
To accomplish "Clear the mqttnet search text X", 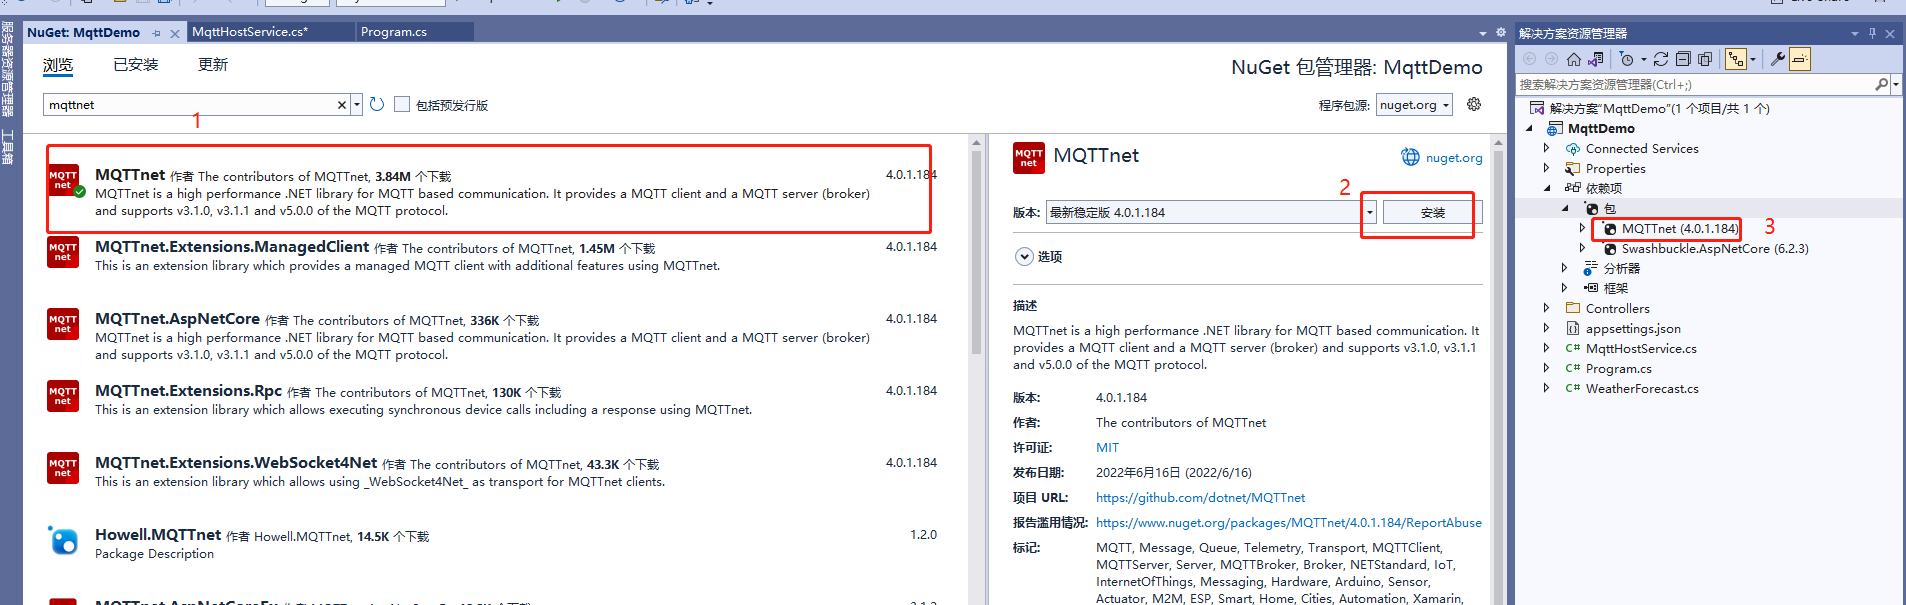I will pos(342,104).
